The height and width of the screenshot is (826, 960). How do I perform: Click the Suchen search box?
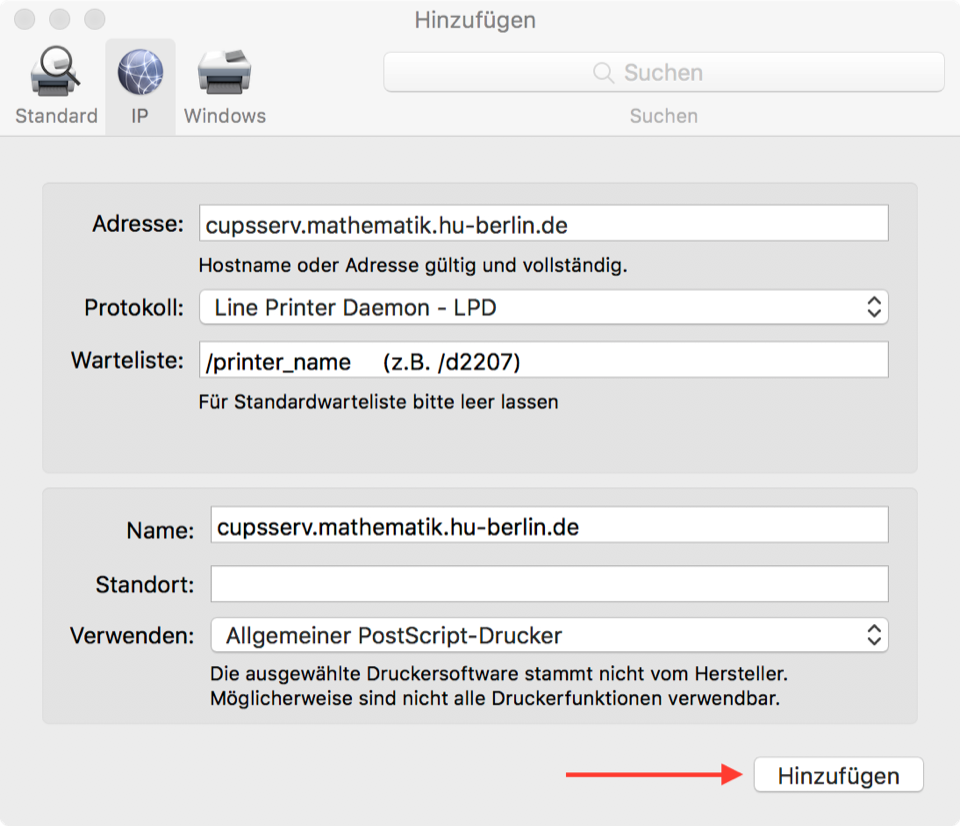663,71
